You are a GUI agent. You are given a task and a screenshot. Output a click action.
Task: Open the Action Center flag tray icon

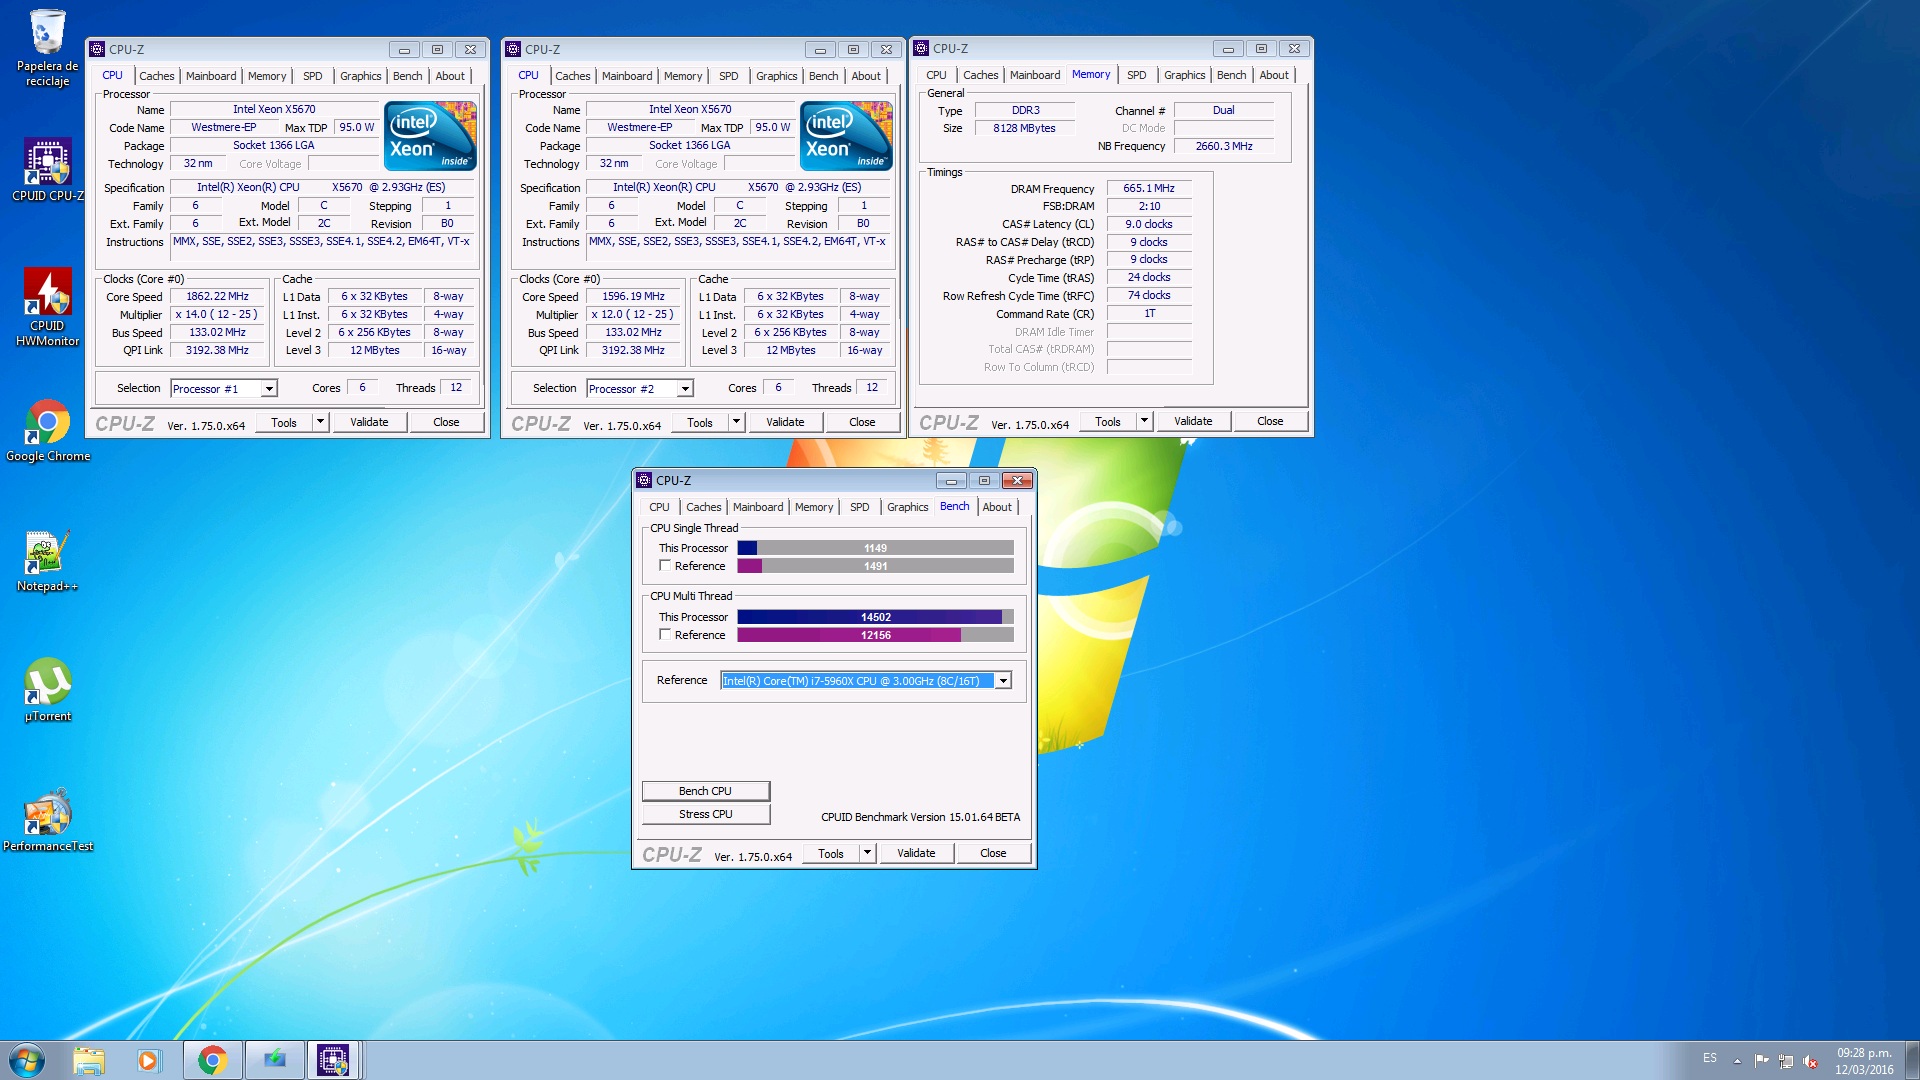1761,1060
